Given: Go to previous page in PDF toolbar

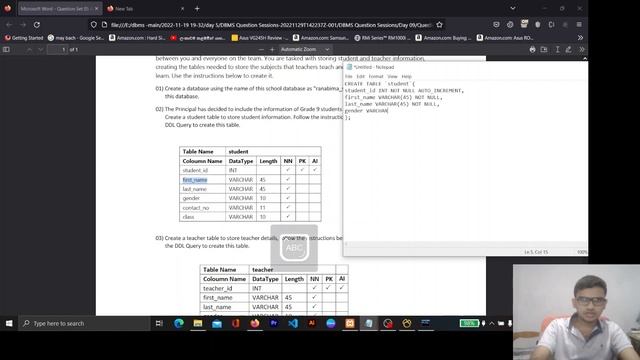Looking at the screenshot, I should coord(29,49).
